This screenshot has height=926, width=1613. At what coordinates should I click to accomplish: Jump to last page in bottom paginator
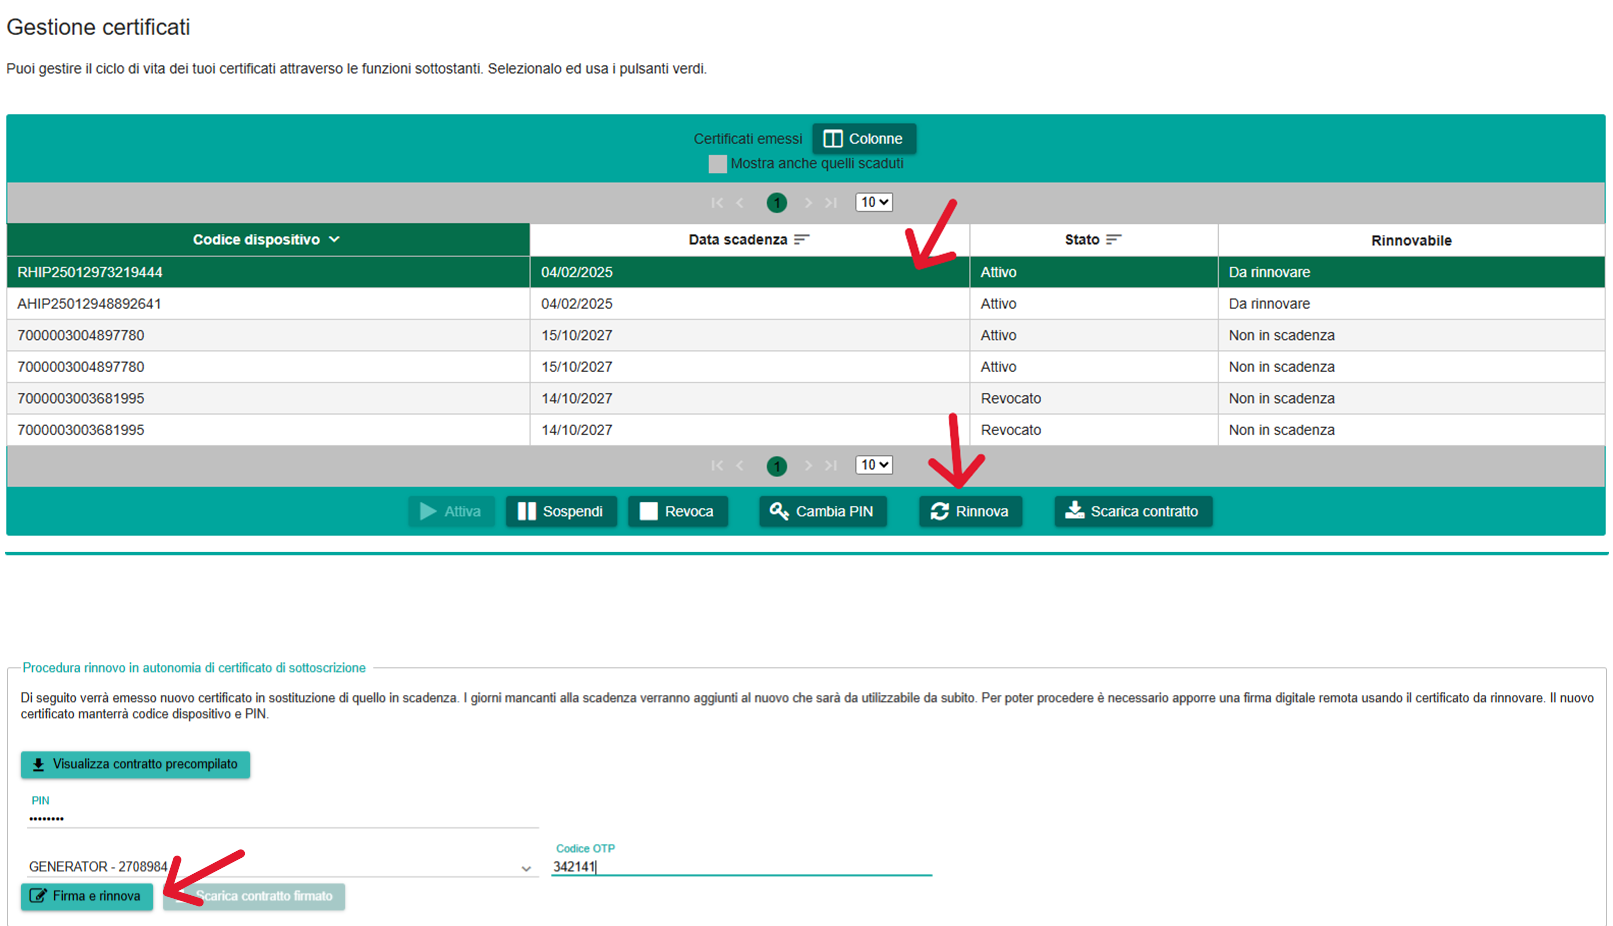tap(831, 466)
